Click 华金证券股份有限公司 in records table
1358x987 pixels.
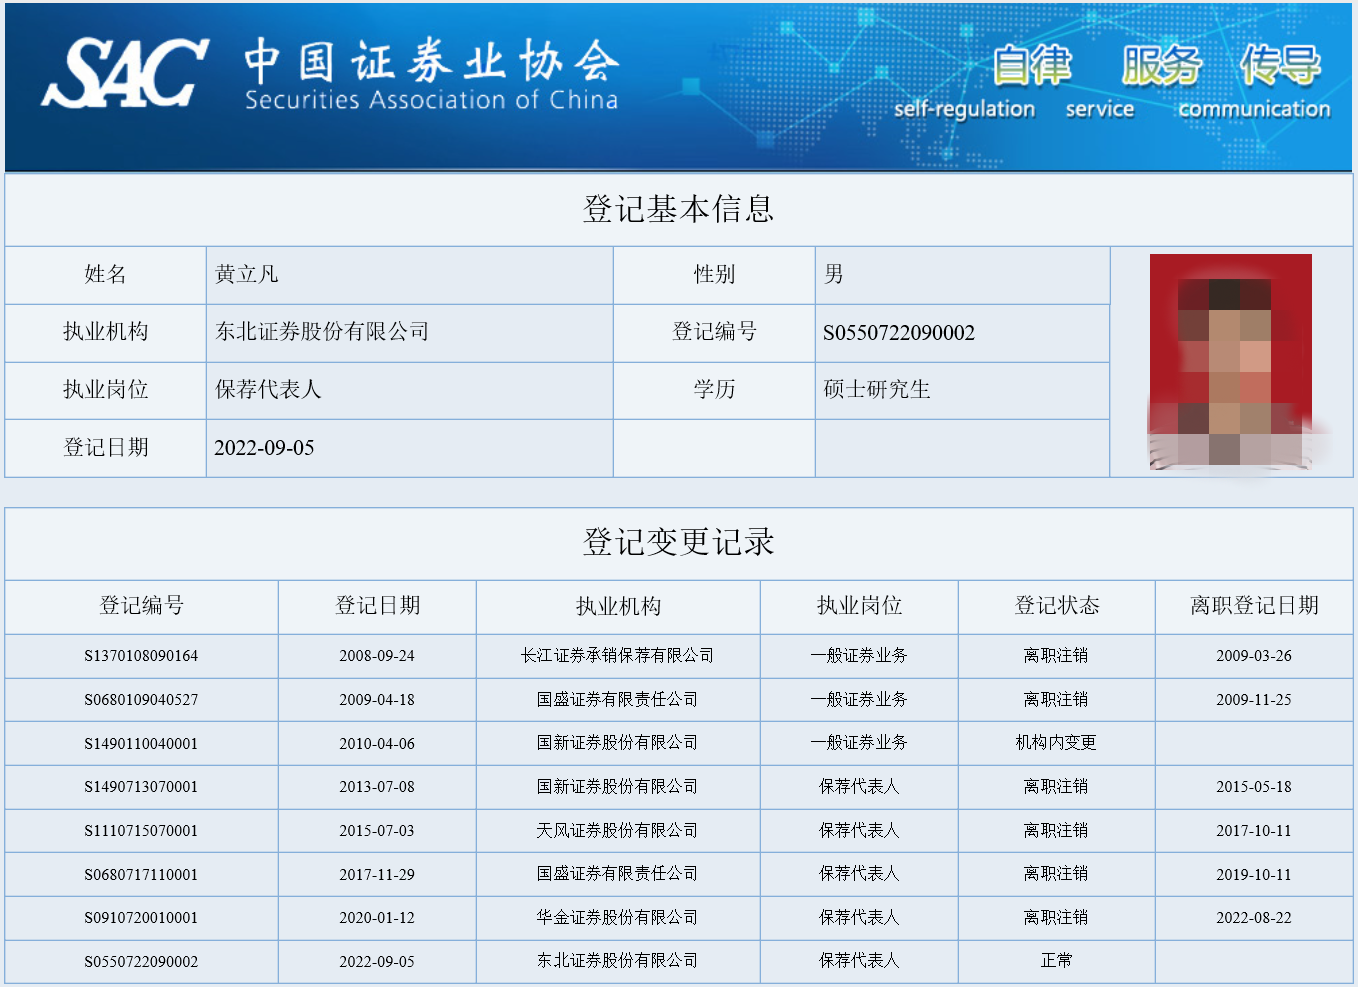(x=617, y=918)
